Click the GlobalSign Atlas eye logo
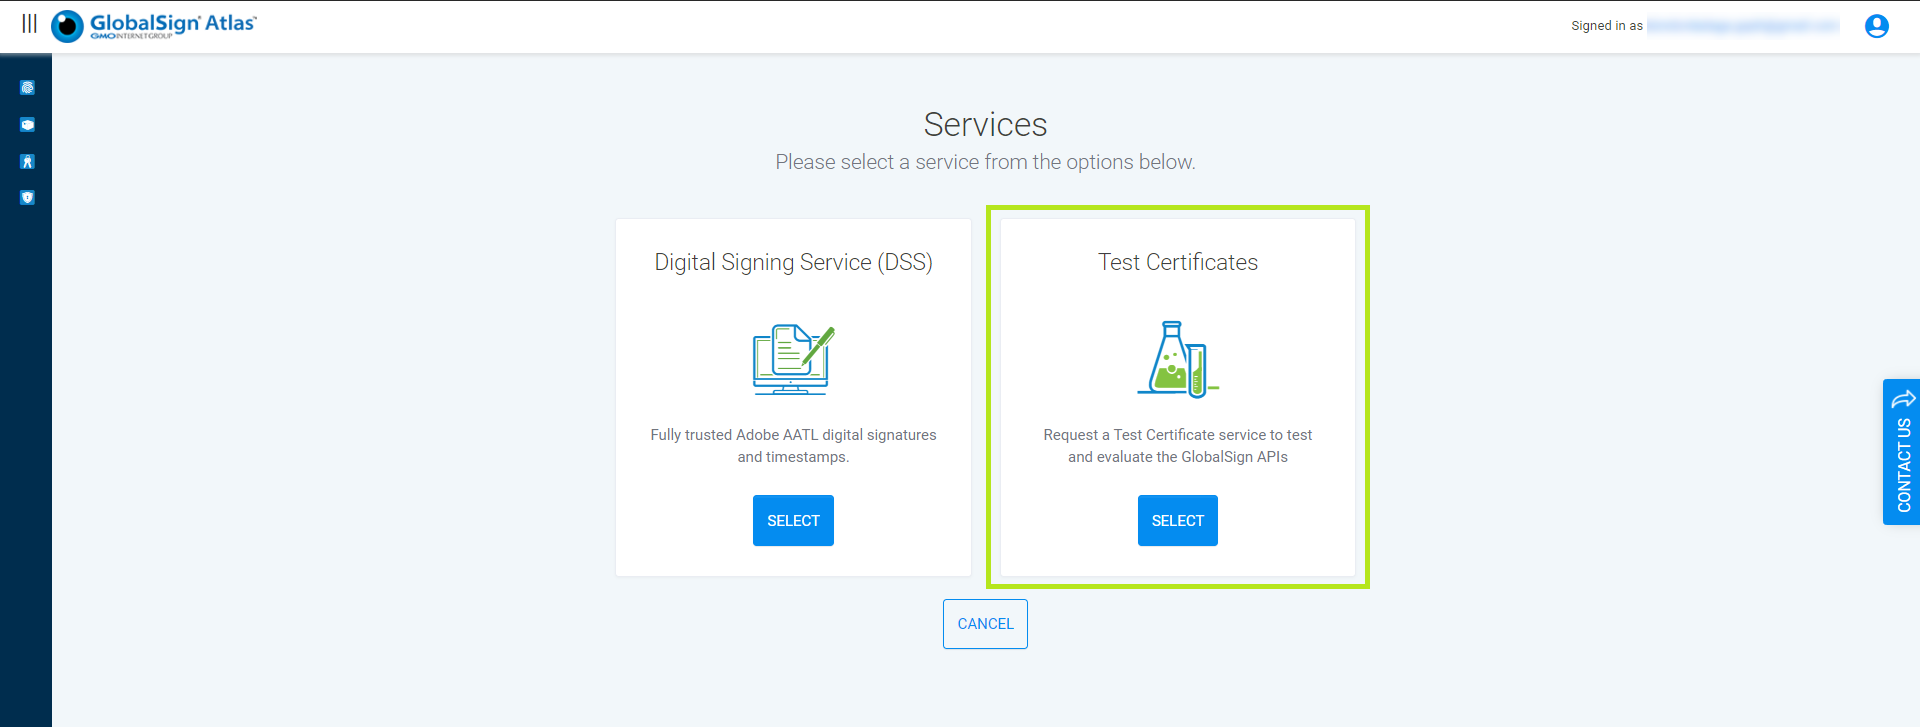This screenshot has width=1920, height=727. coord(67,26)
